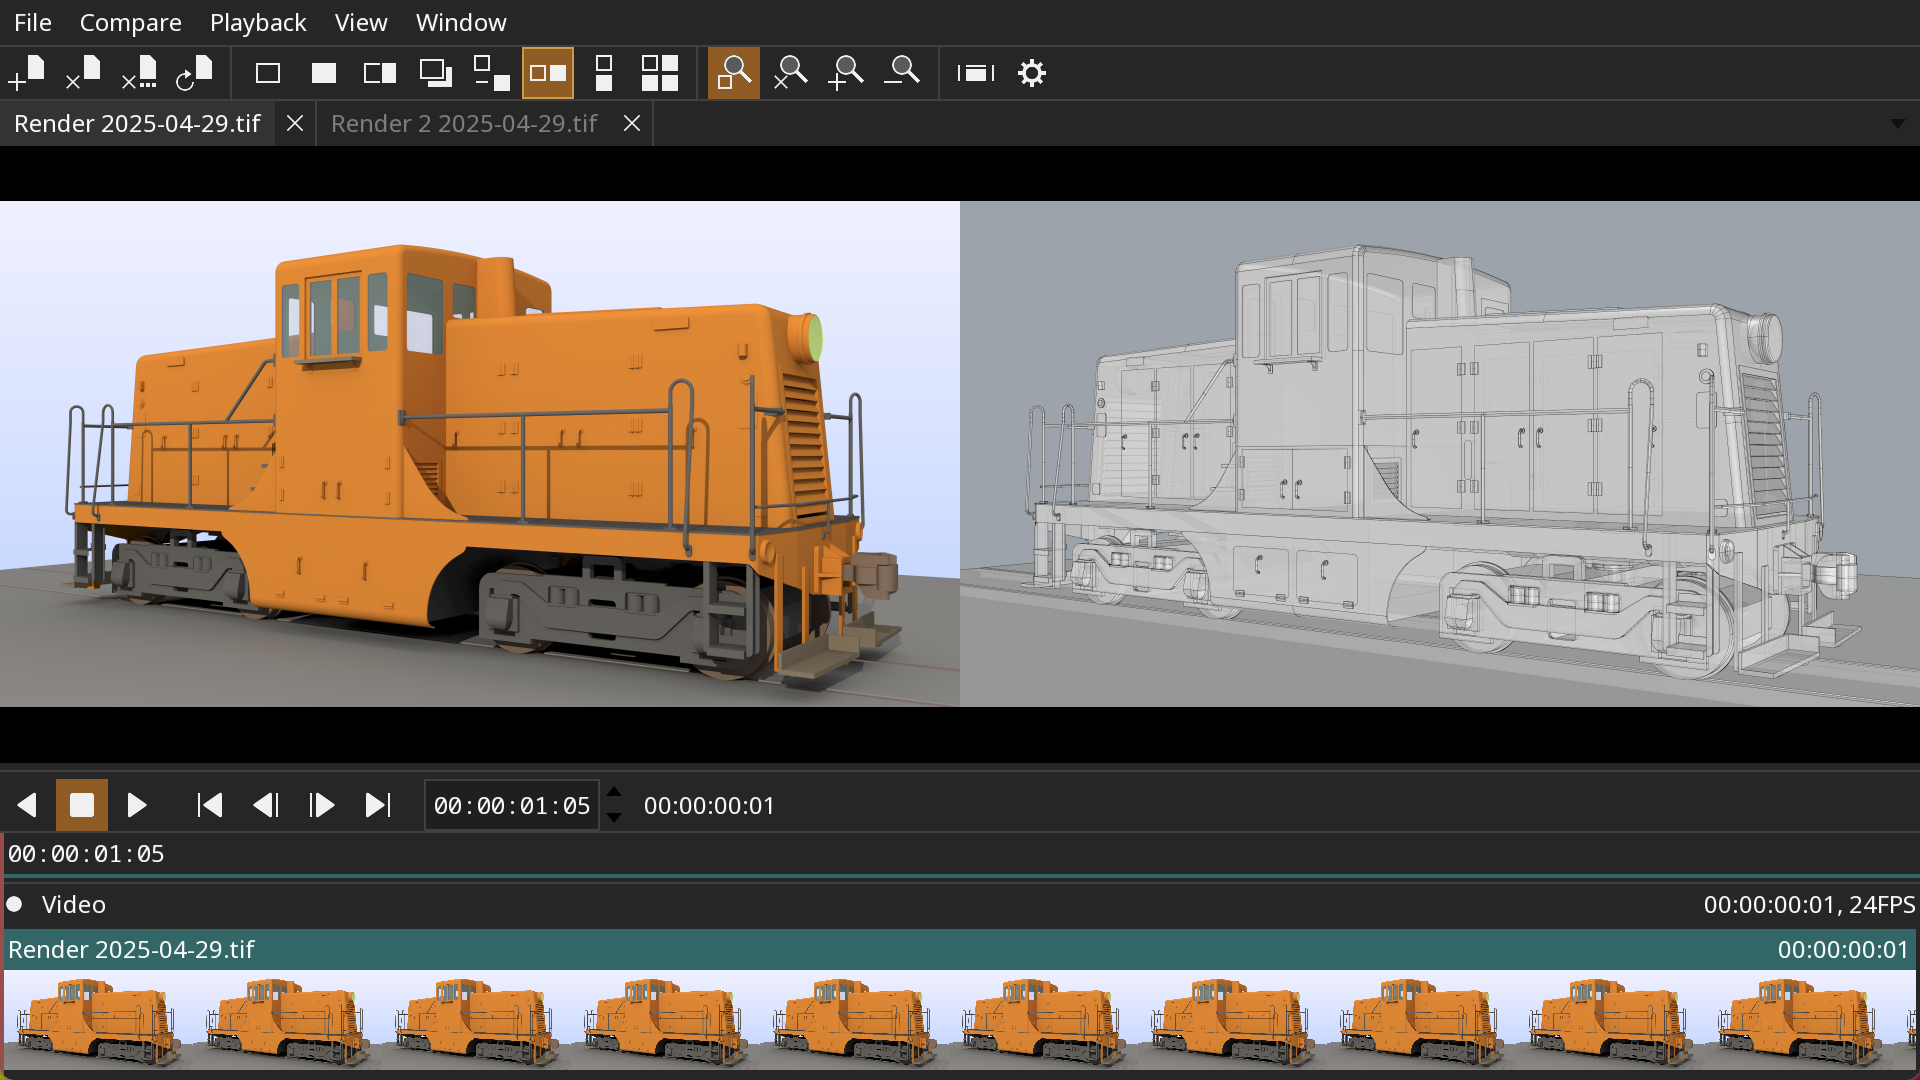Step forward one frame
The height and width of the screenshot is (1080, 1920).
(x=322, y=805)
